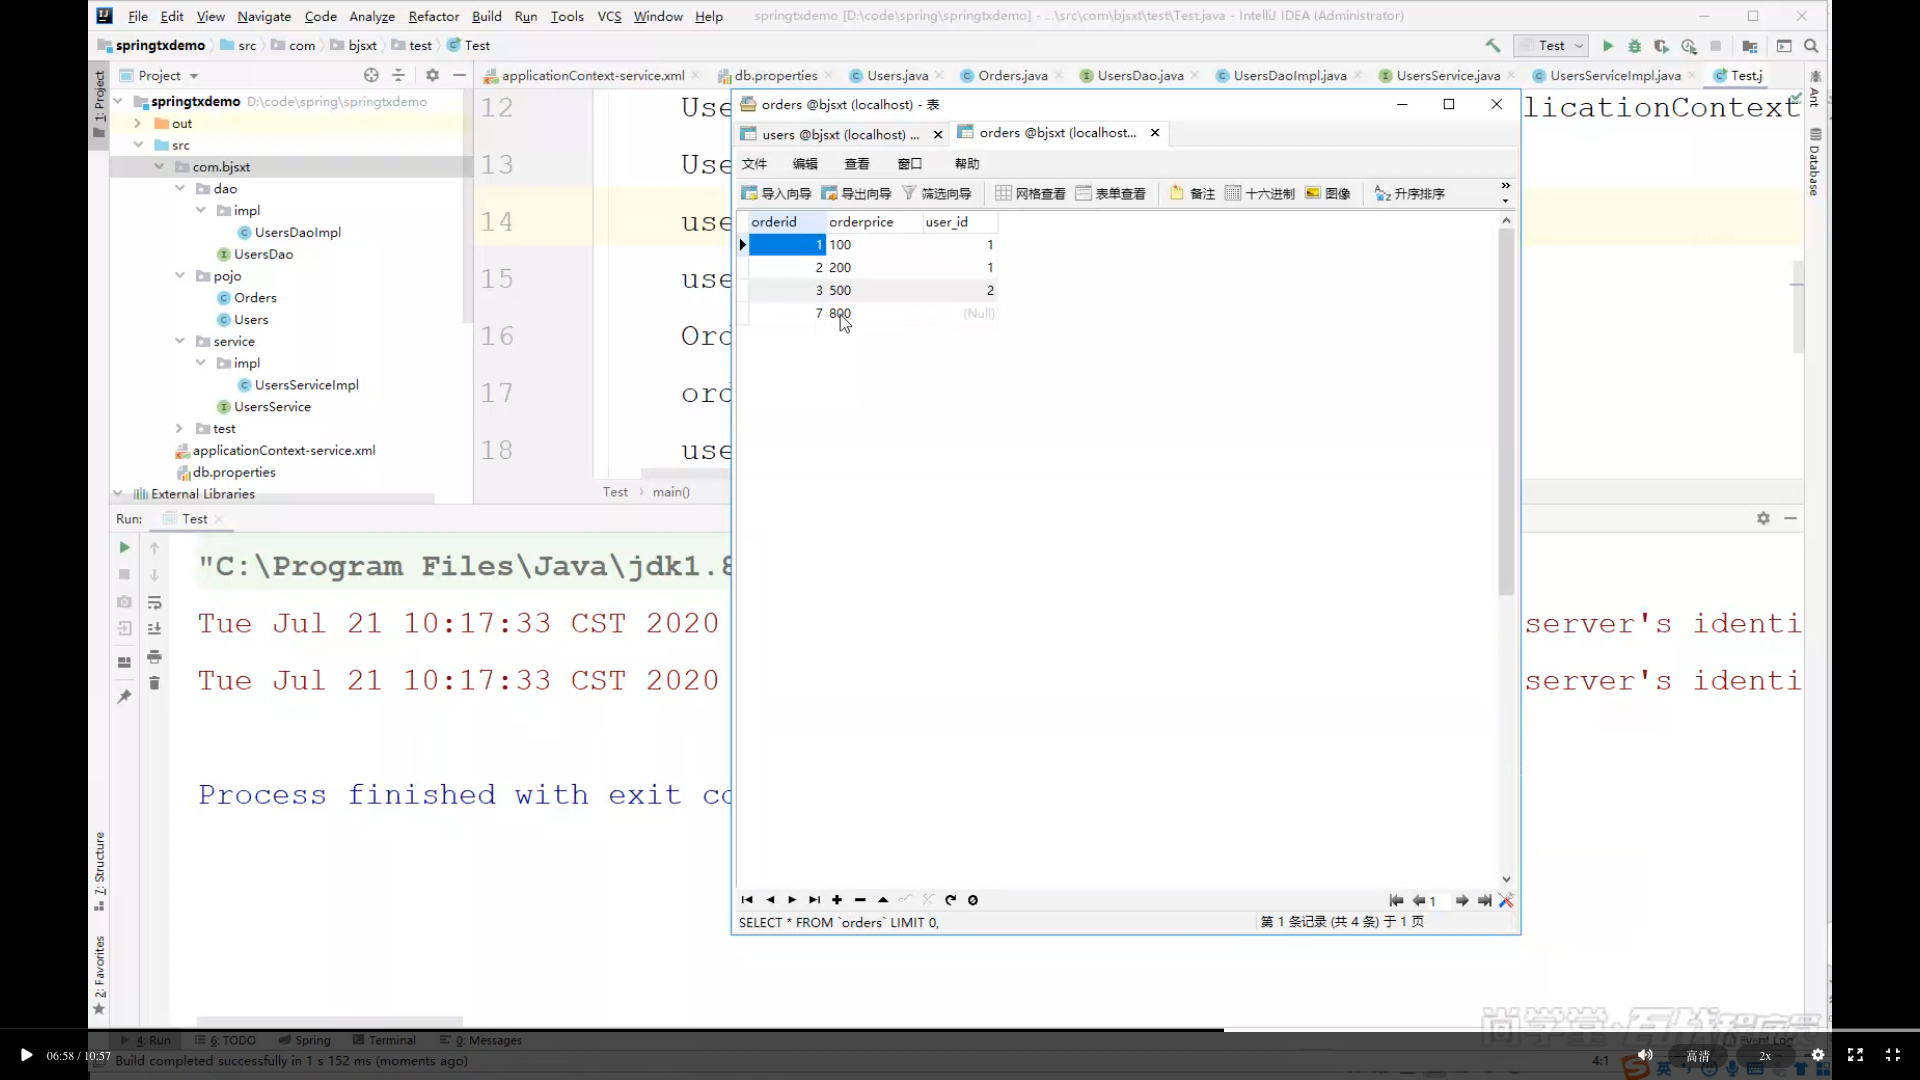Go to last record icon in Navicat
Image resolution: width=1920 pixels, height=1080 pixels.
(x=814, y=900)
